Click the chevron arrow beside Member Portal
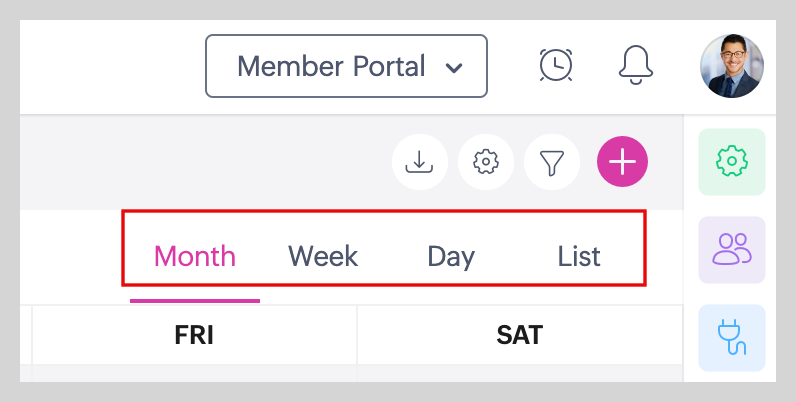 pos(454,68)
